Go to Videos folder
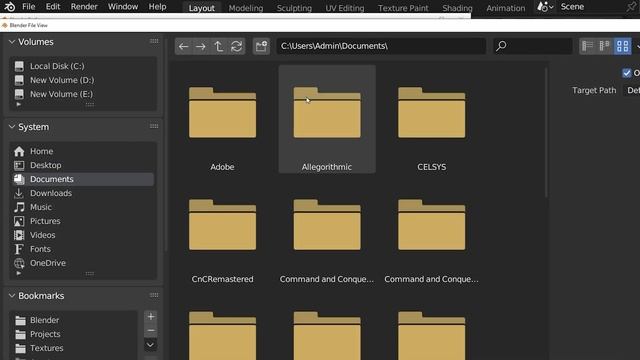 (x=82, y=235)
